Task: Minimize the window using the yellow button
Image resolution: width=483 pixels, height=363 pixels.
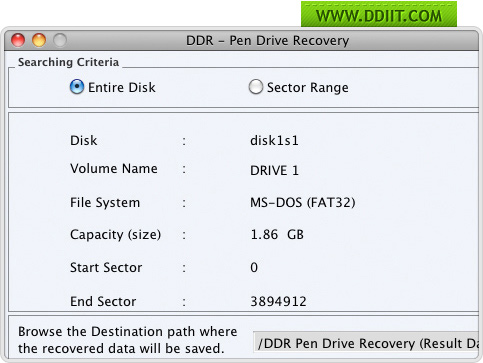Action: [x=39, y=40]
